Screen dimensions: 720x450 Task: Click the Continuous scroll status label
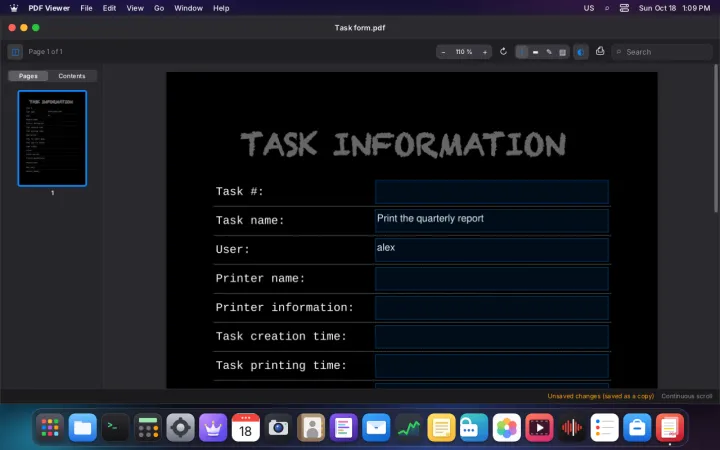coord(686,396)
